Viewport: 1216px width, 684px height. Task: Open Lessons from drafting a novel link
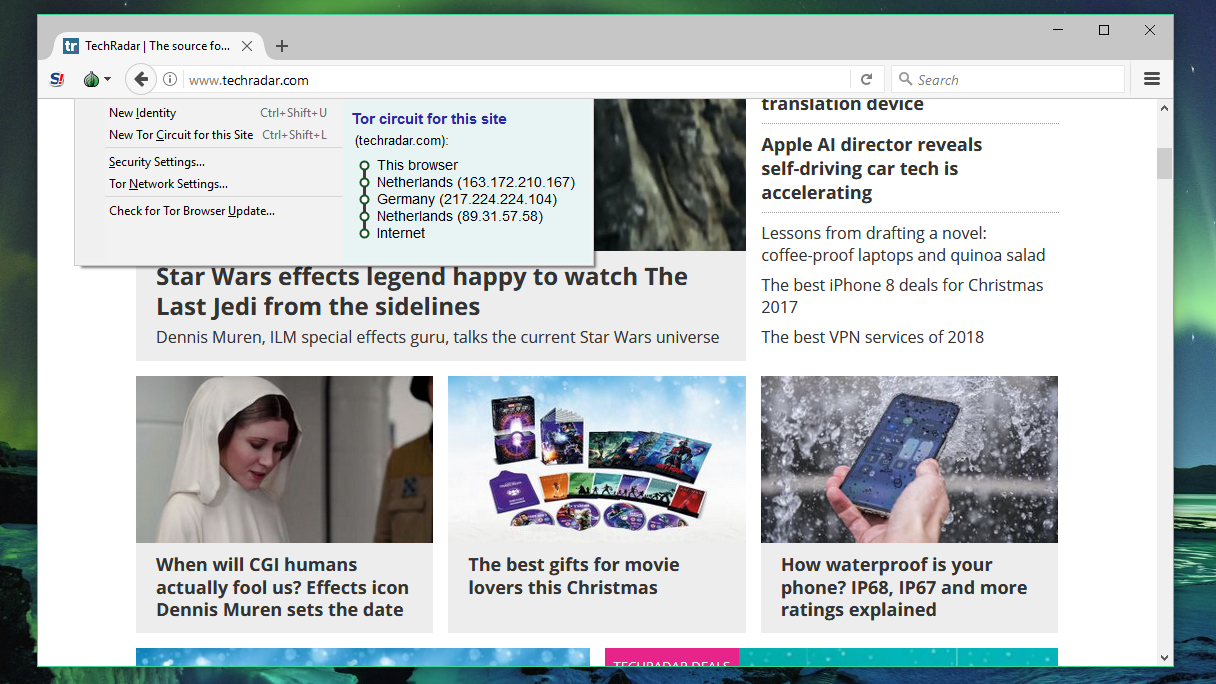(x=903, y=244)
